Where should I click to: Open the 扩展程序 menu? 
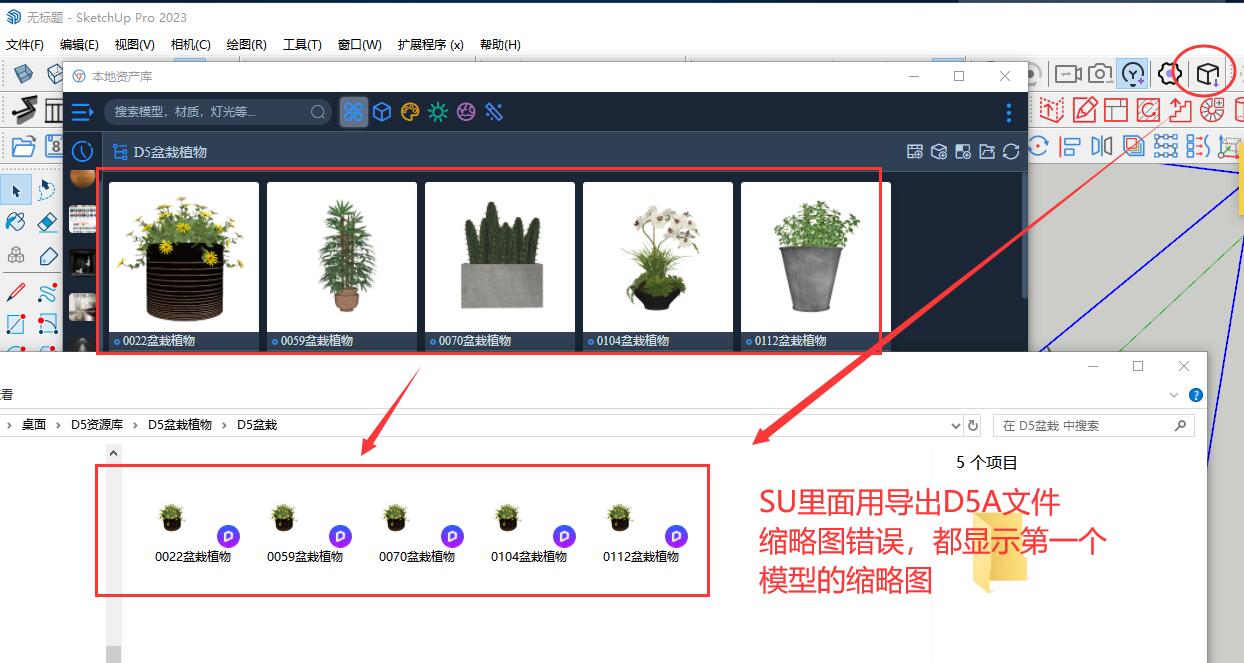coord(430,44)
